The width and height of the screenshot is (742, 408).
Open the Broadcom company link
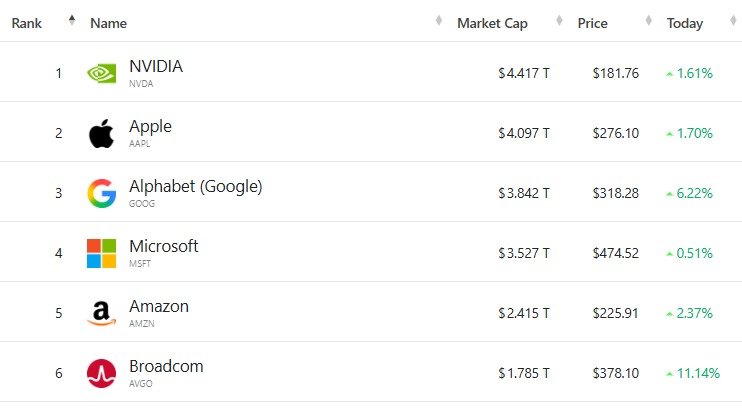166,367
